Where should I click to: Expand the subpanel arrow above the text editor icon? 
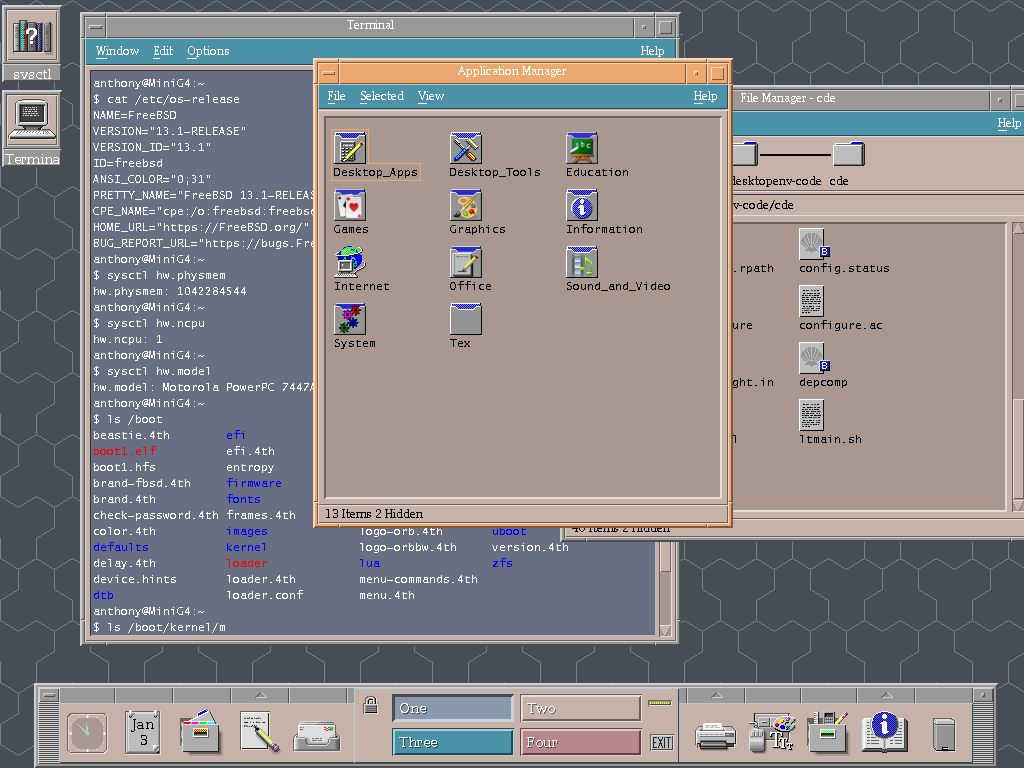(260, 694)
